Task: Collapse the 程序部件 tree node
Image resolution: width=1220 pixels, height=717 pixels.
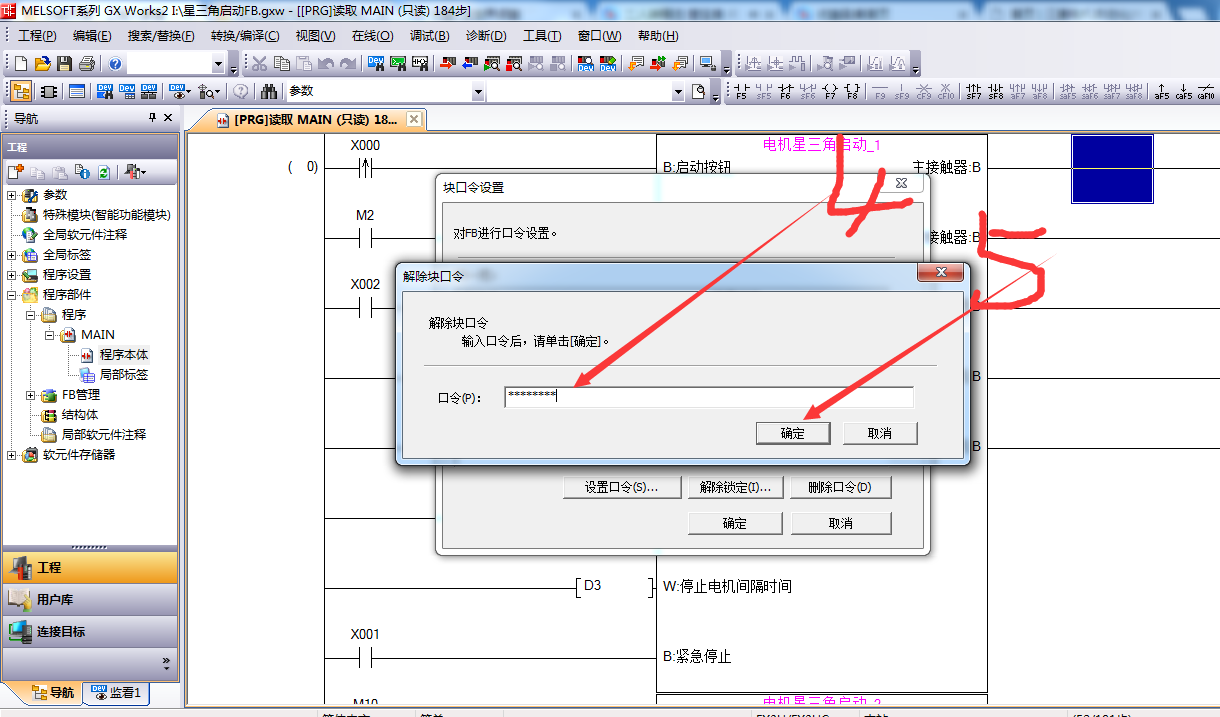Action: tap(12, 295)
